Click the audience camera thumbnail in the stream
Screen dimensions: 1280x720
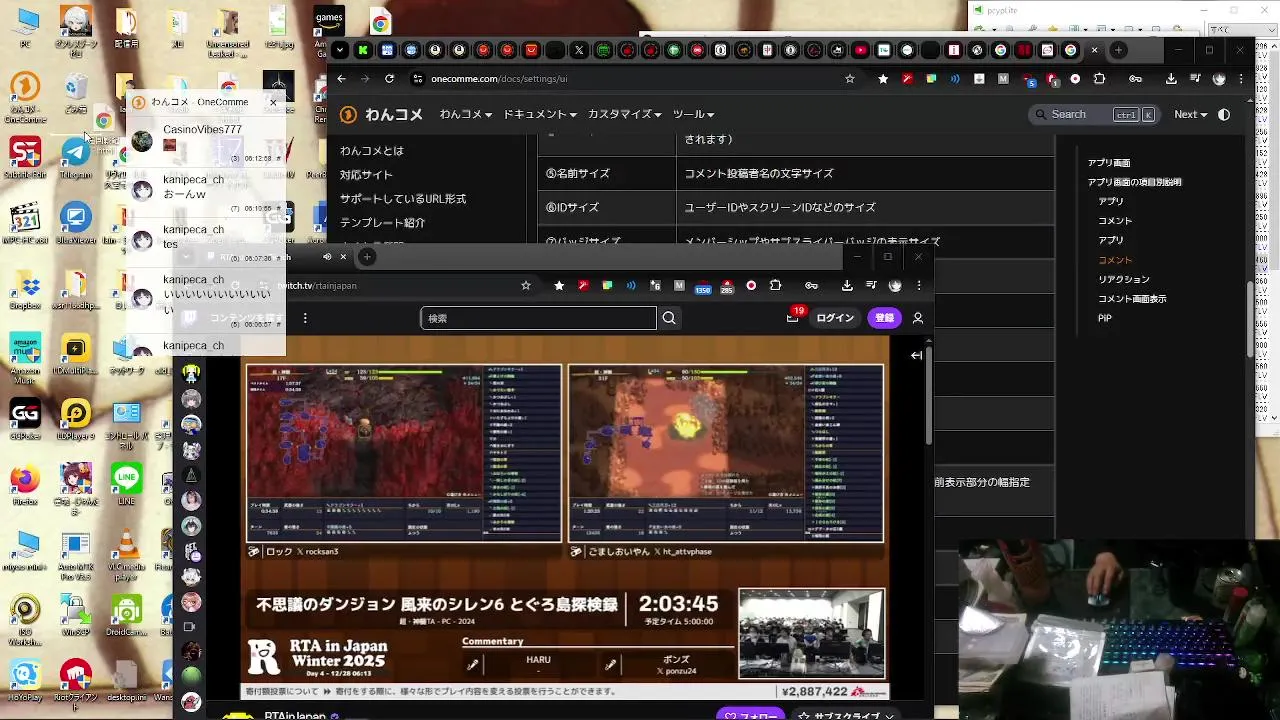point(811,633)
